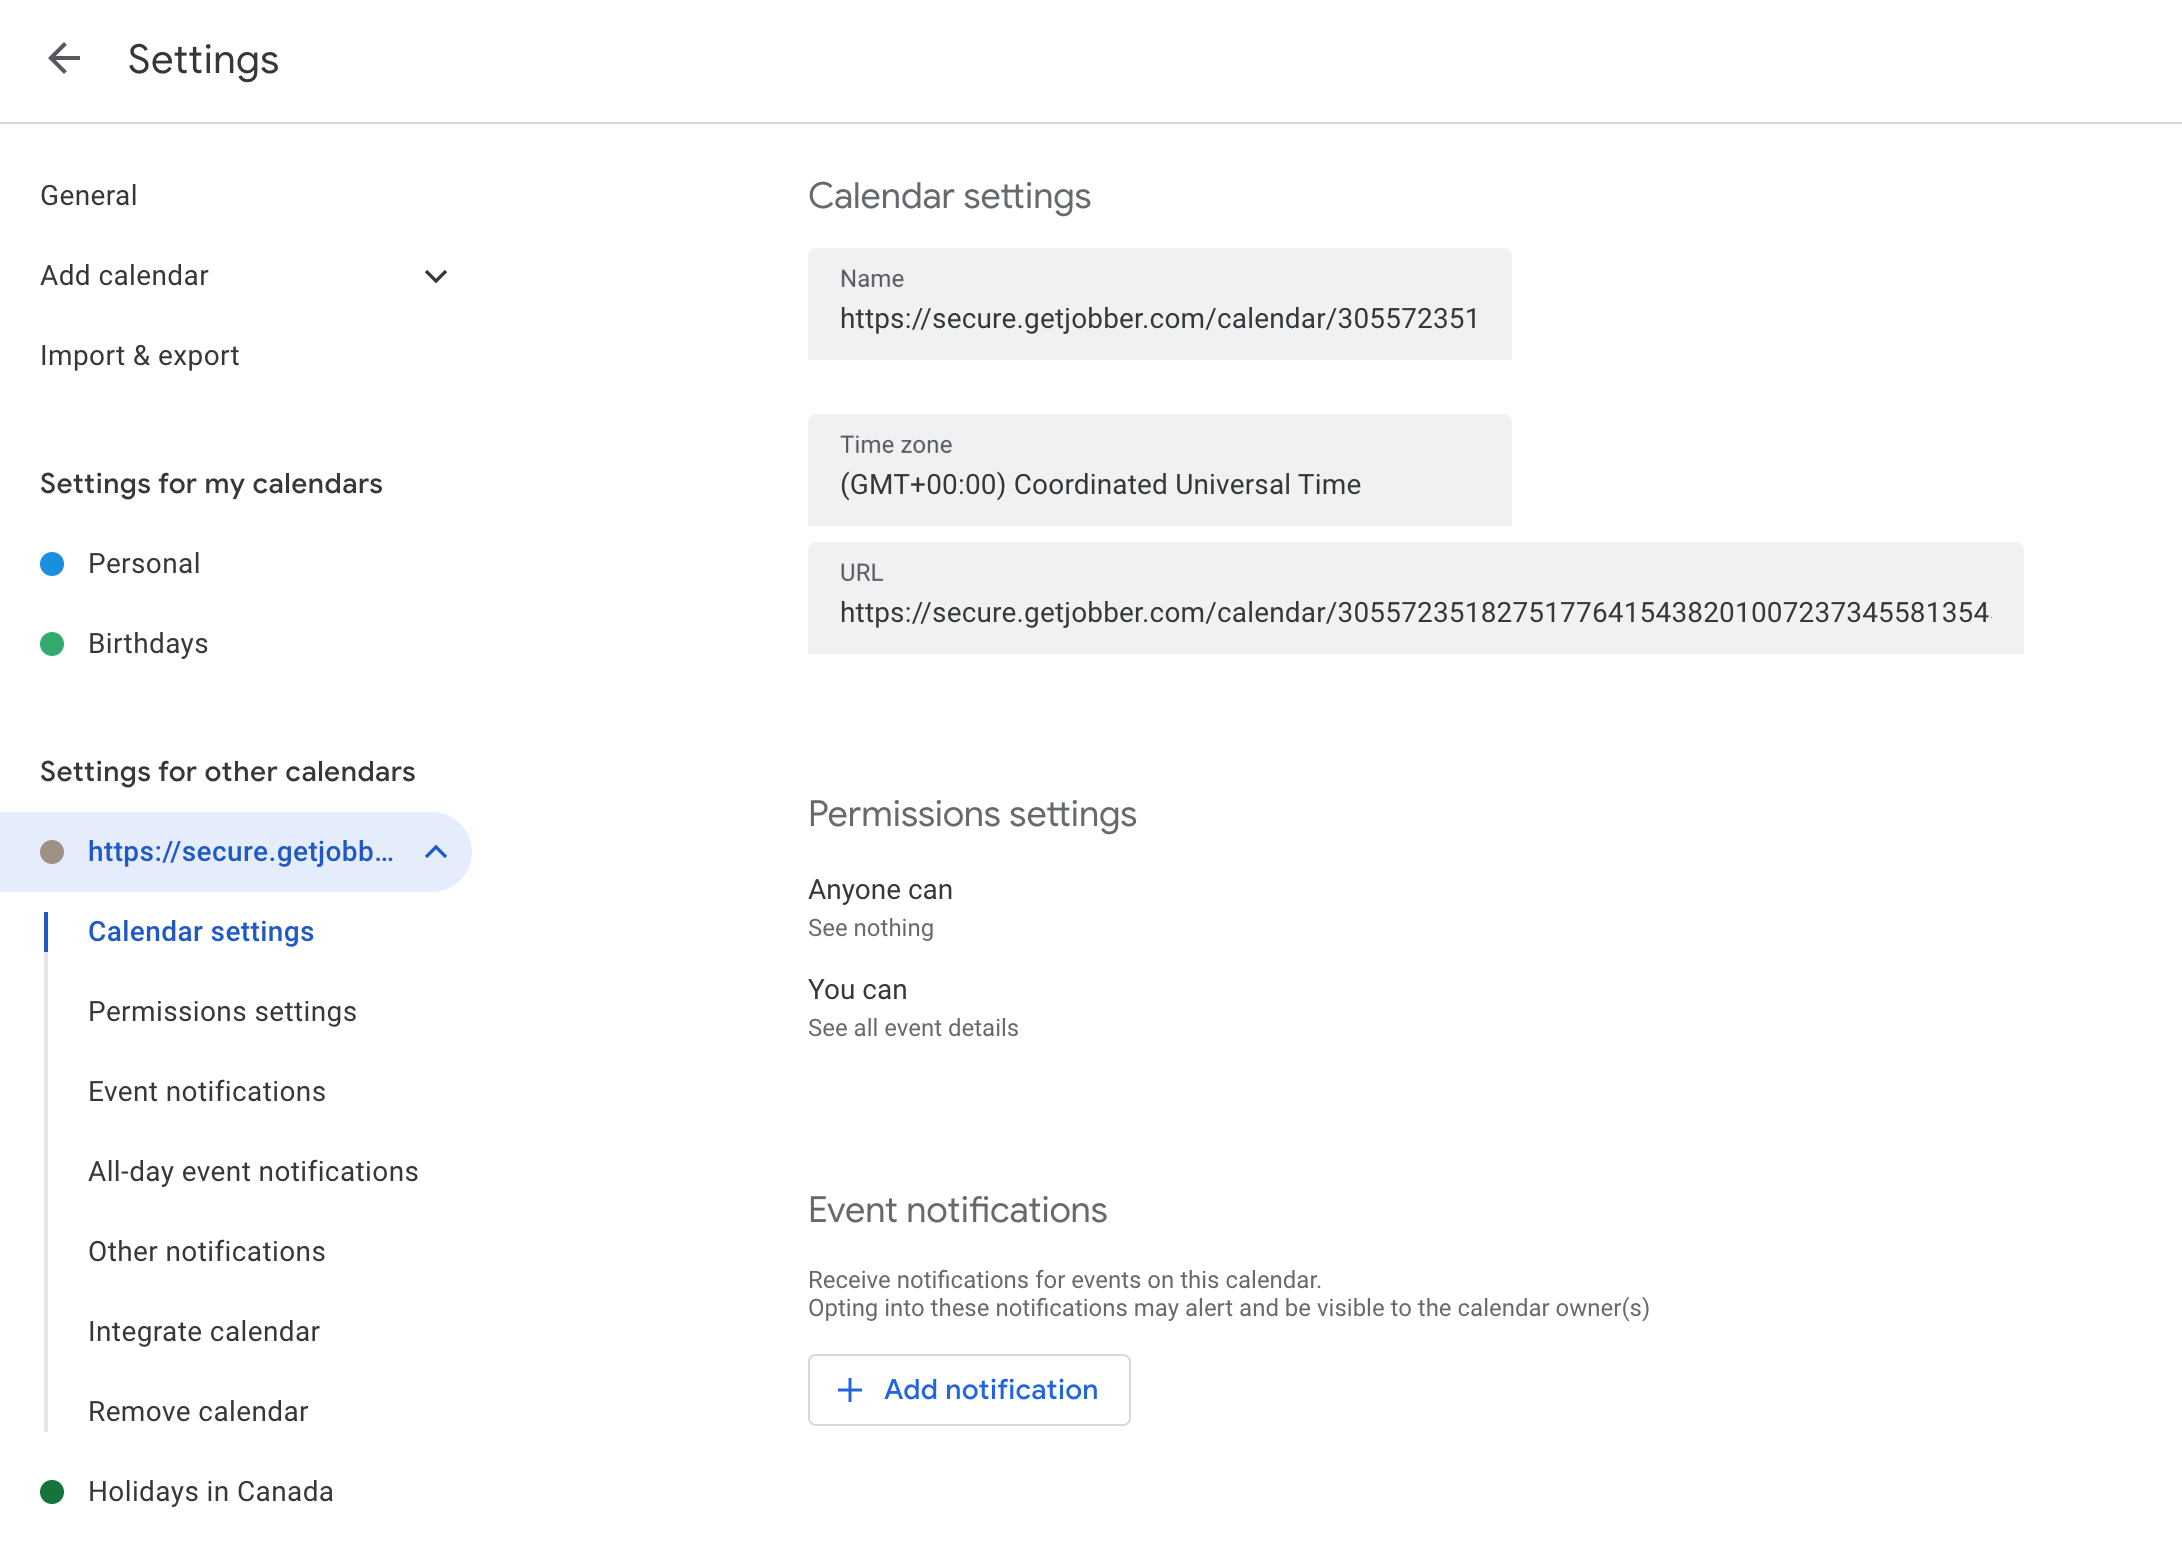This screenshot has height=1558, width=2182.
Task: Click the green Birthdays calendar dot
Action: [x=52, y=644]
